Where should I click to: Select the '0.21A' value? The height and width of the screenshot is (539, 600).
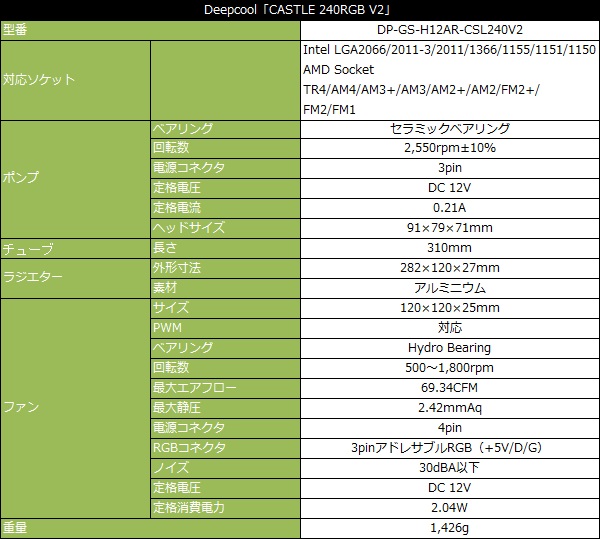450,208
